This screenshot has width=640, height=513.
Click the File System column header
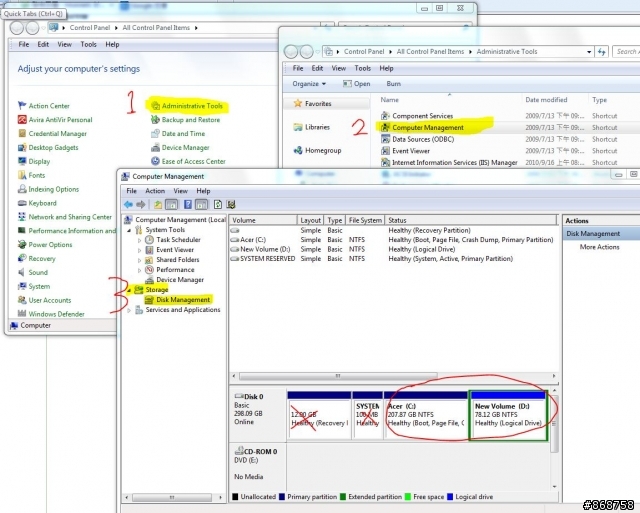tap(365, 220)
